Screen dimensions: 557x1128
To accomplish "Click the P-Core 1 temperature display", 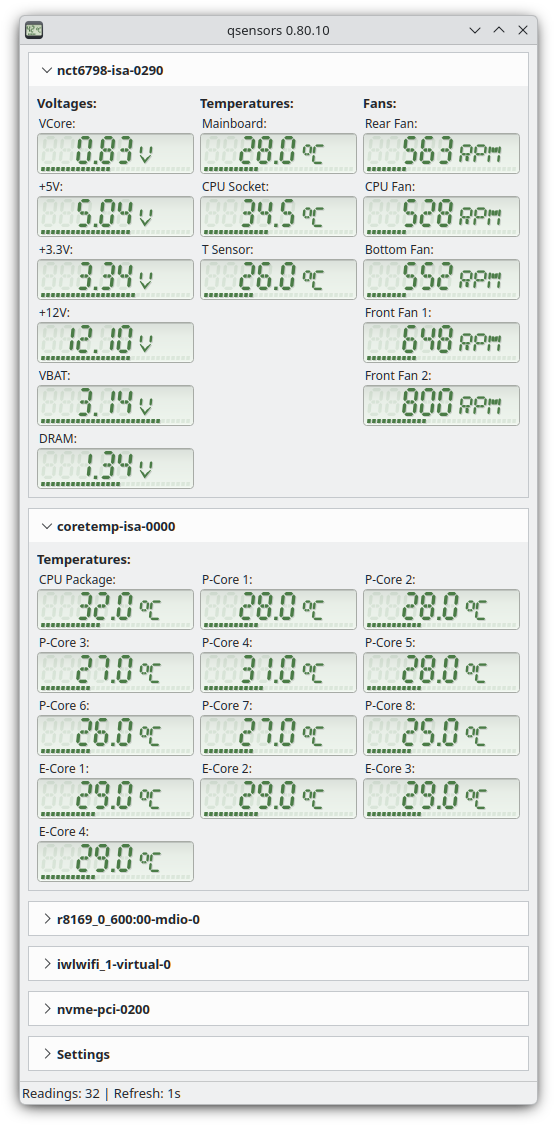I will coord(278,609).
